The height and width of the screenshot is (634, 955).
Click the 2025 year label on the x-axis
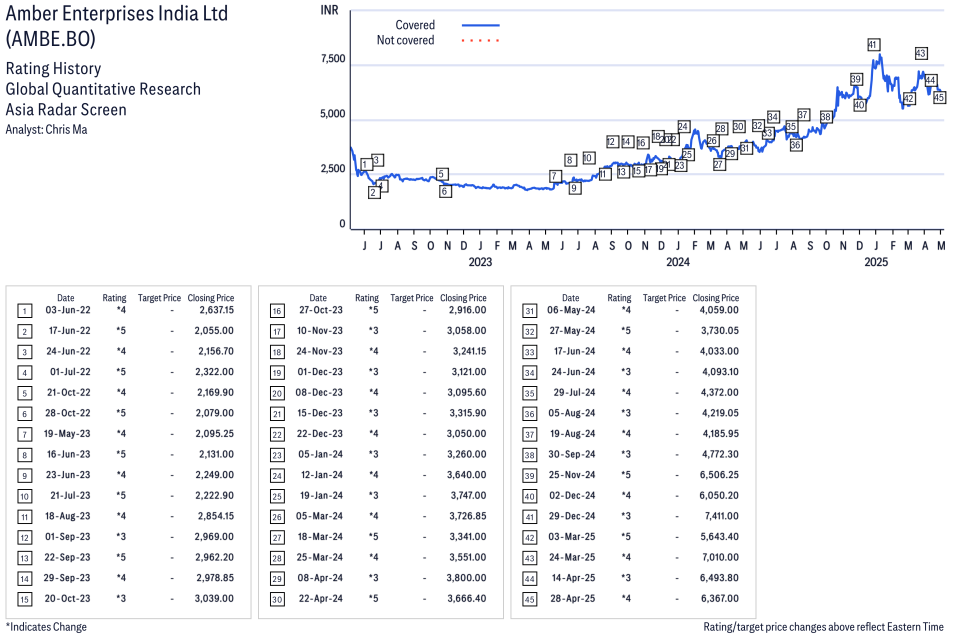(876, 262)
